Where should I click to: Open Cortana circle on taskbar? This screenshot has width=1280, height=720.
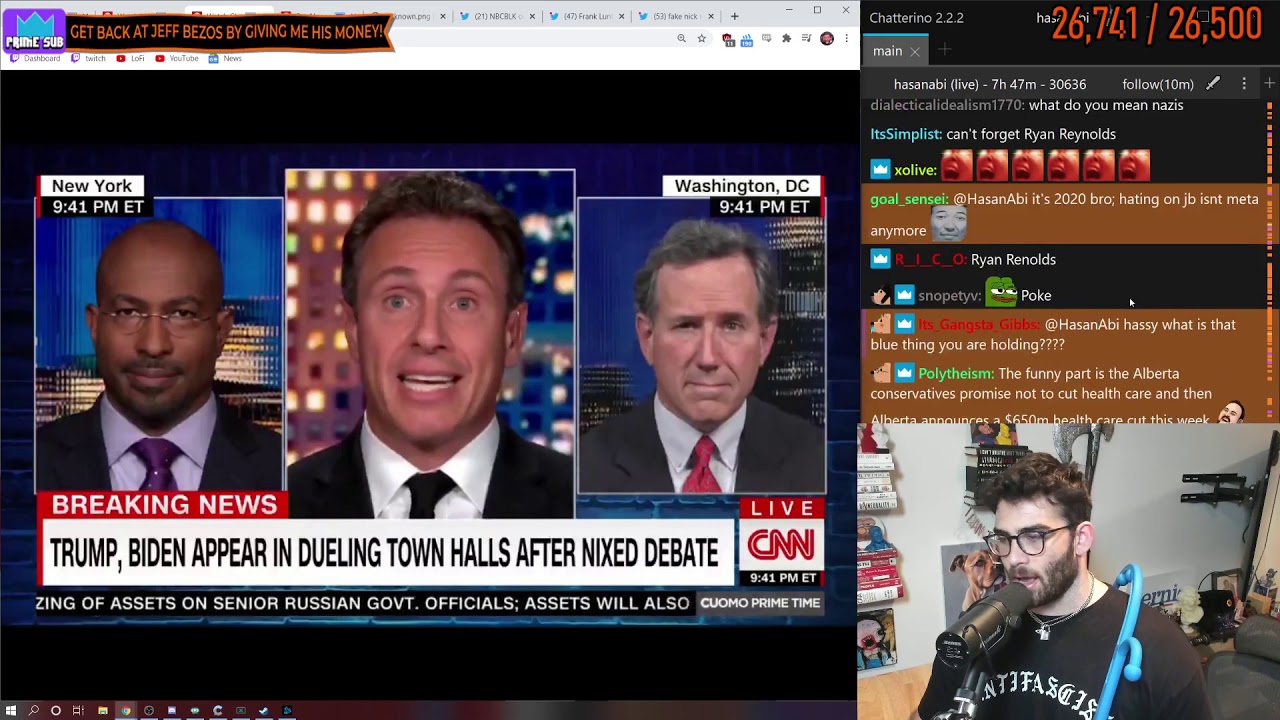(x=56, y=711)
